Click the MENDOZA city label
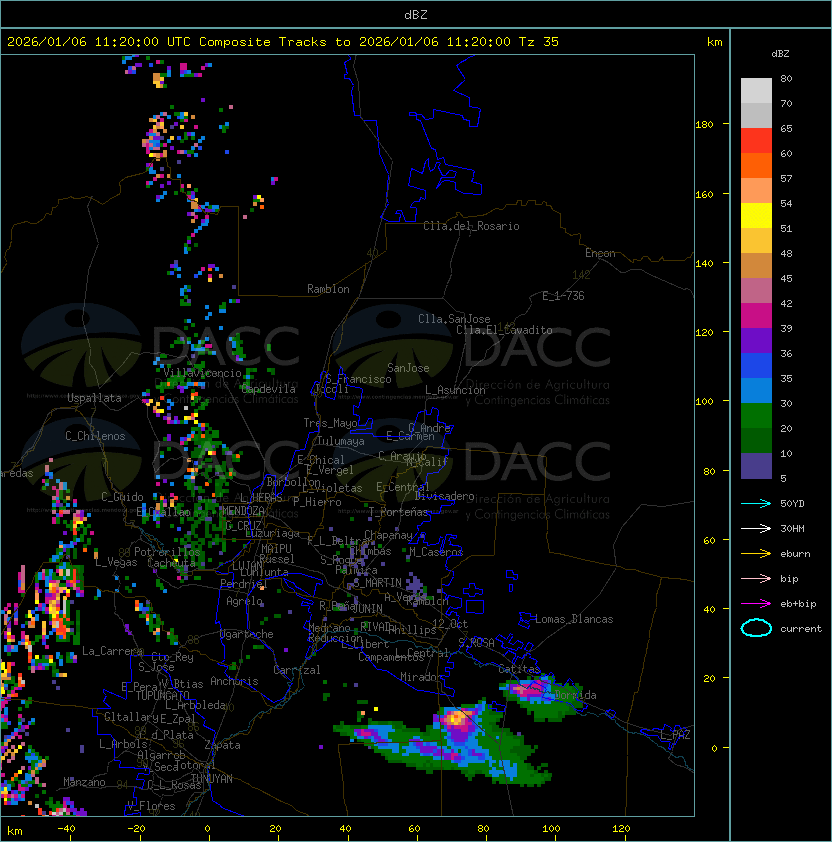The width and height of the screenshot is (832, 842). [x=243, y=510]
